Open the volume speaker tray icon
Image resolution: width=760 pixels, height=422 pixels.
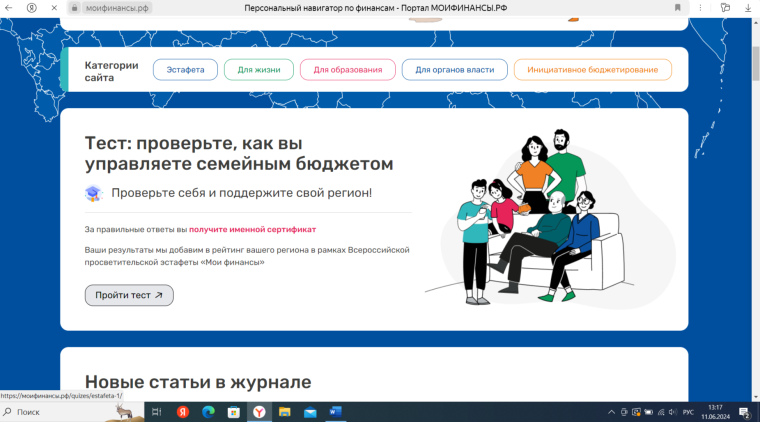click(673, 412)
